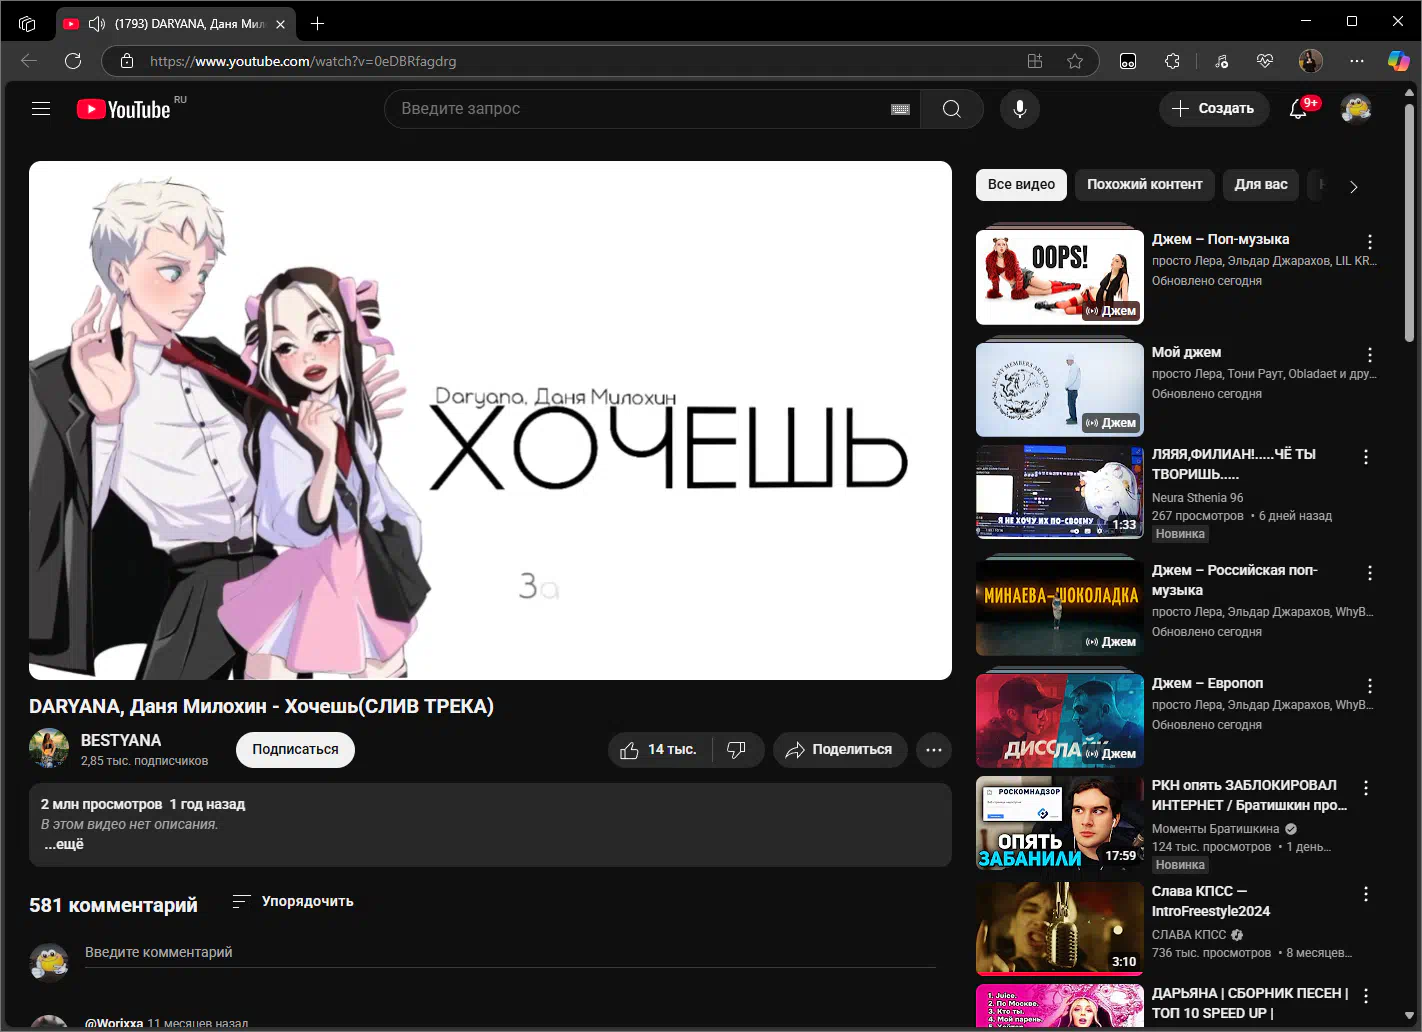Click the magnifier search button
This screenshot has height=1032, width=1422.
[952, 109]
